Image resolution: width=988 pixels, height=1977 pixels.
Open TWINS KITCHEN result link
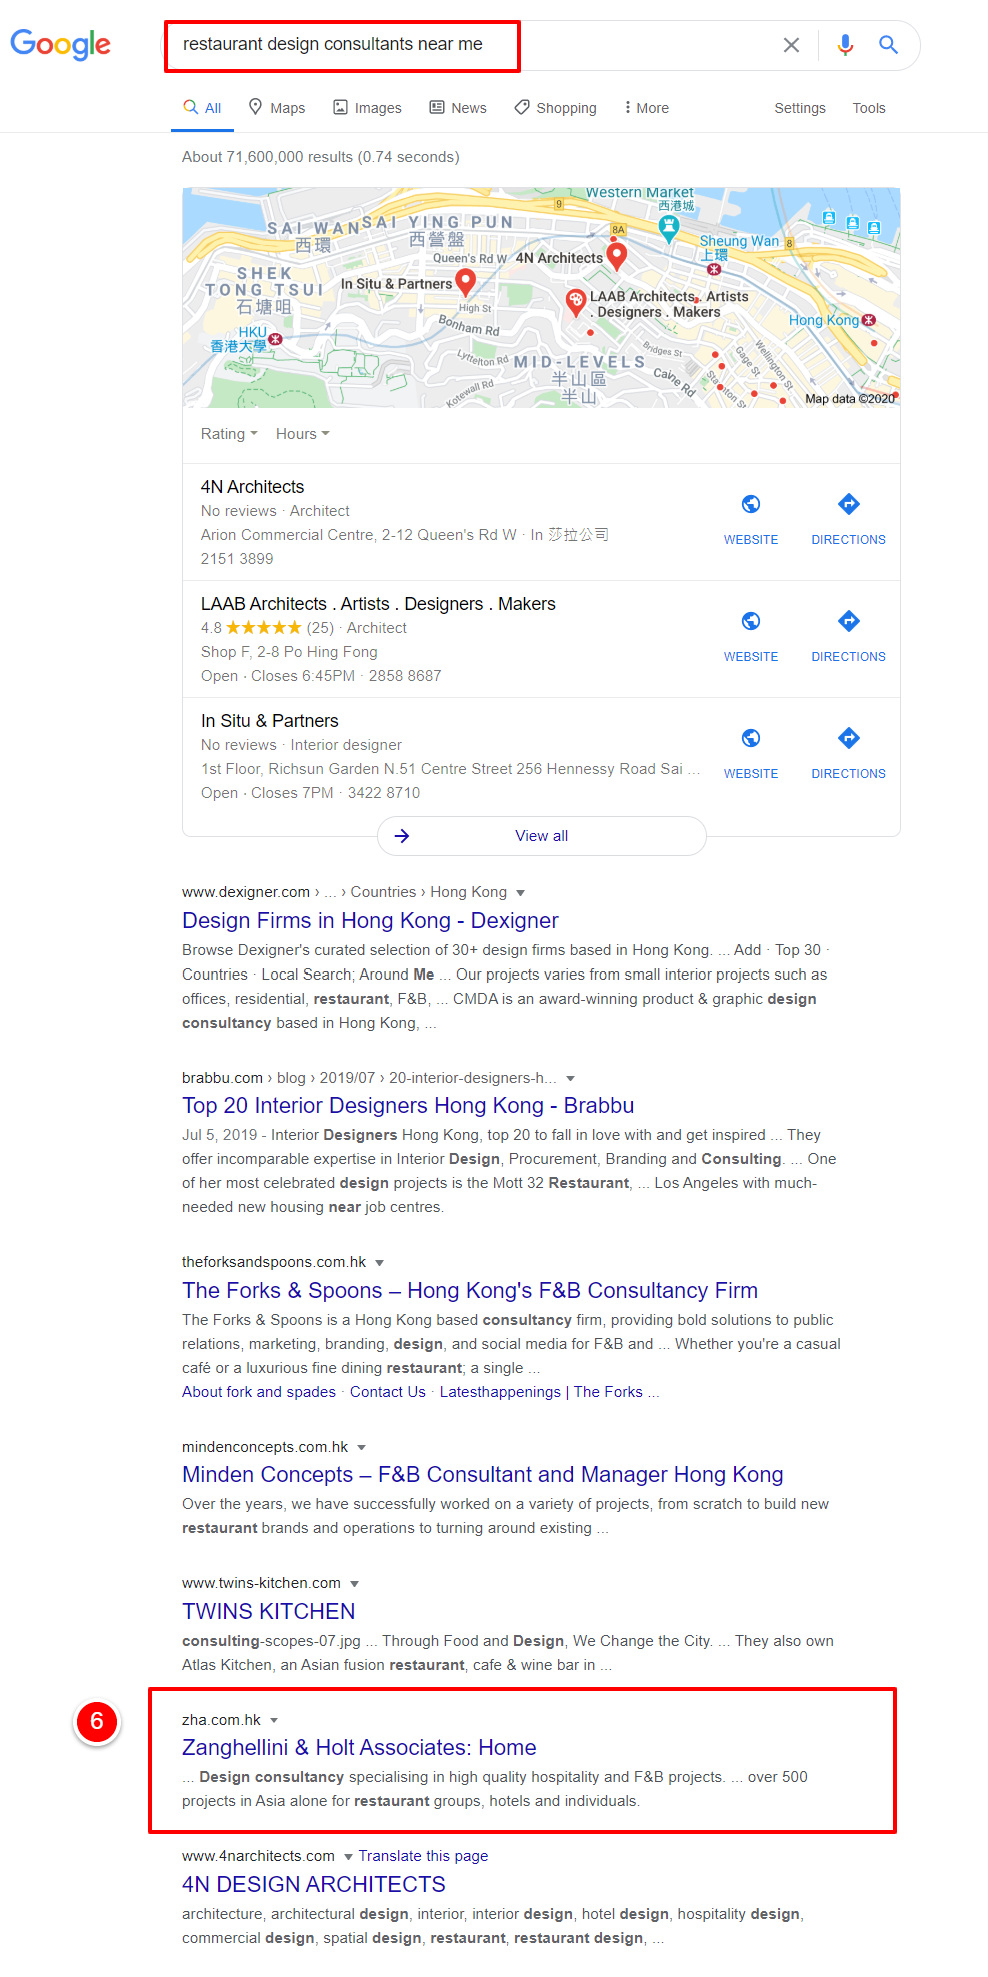pyautogui.click(x=269, y=1612)
